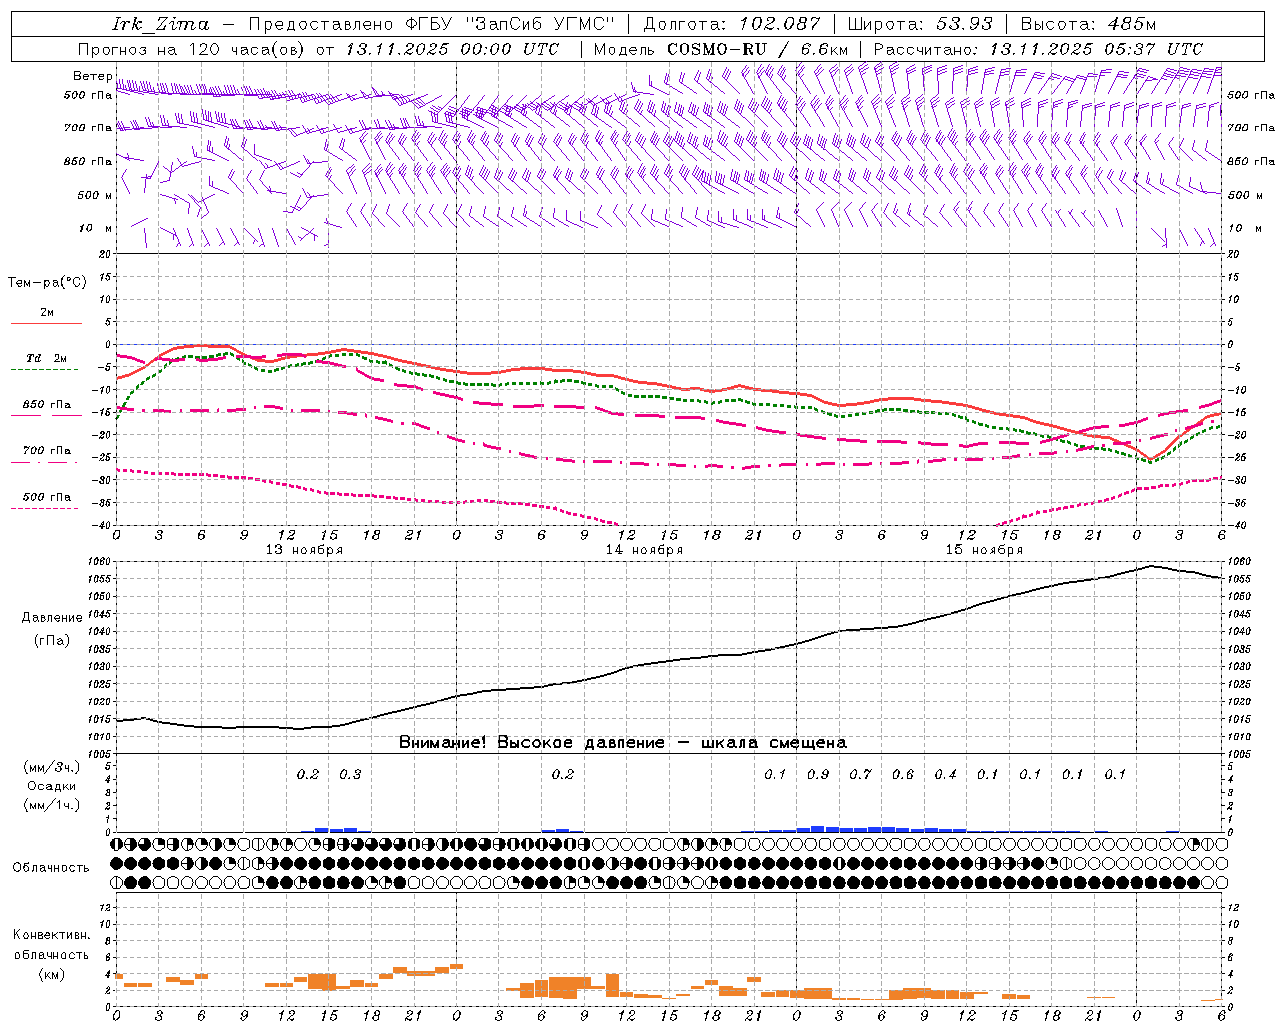Image resolution: width=1280 pixels, height=1024 pixels.
Task: Click the 0.9 precipitation value
Action: pyautogui.click(x=818, y=774)
